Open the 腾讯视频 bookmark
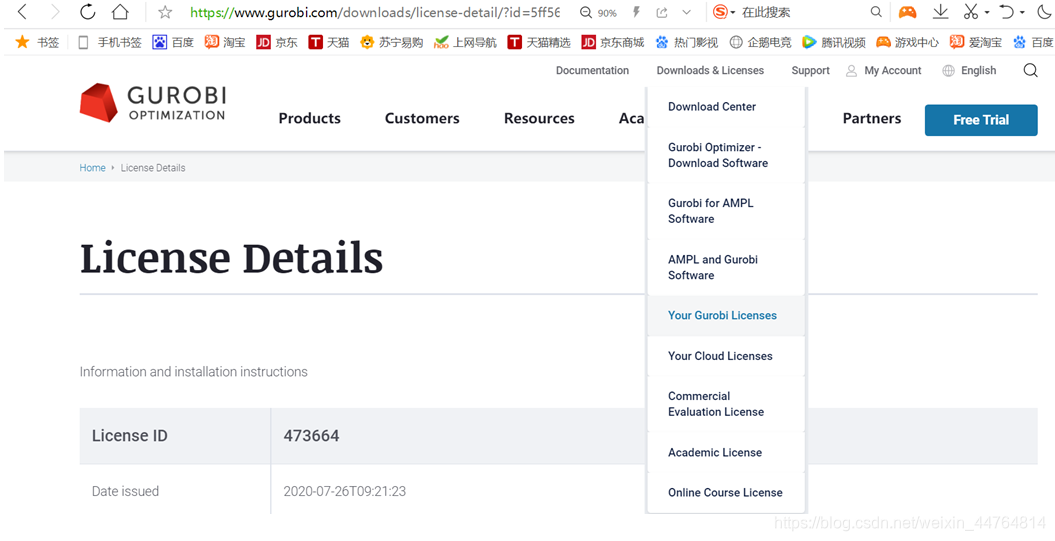The height and width of the screenshot is (541, 1055). tap(834, 42)
